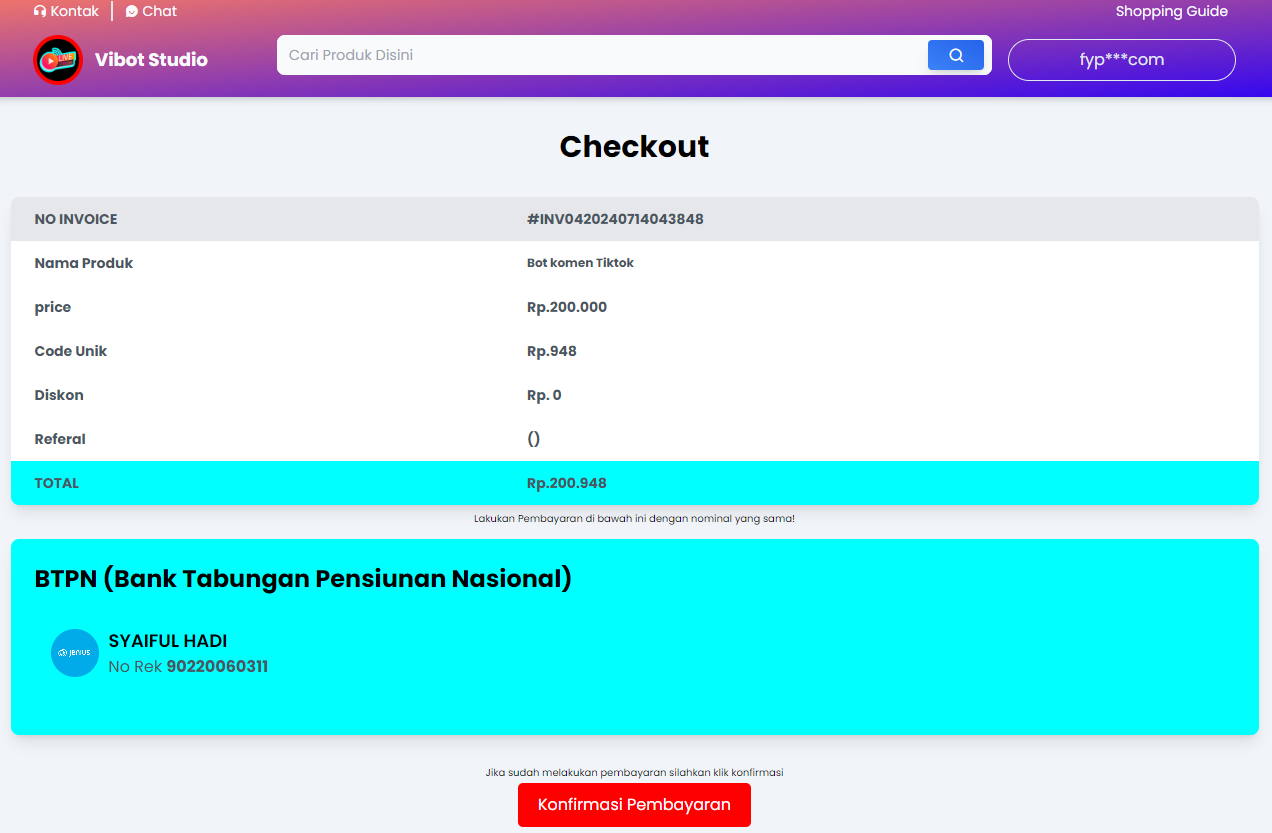The height and width of the screenshot is (833, 1272).
Task: Open the fyp***com account button
Action: point(1122,60)
